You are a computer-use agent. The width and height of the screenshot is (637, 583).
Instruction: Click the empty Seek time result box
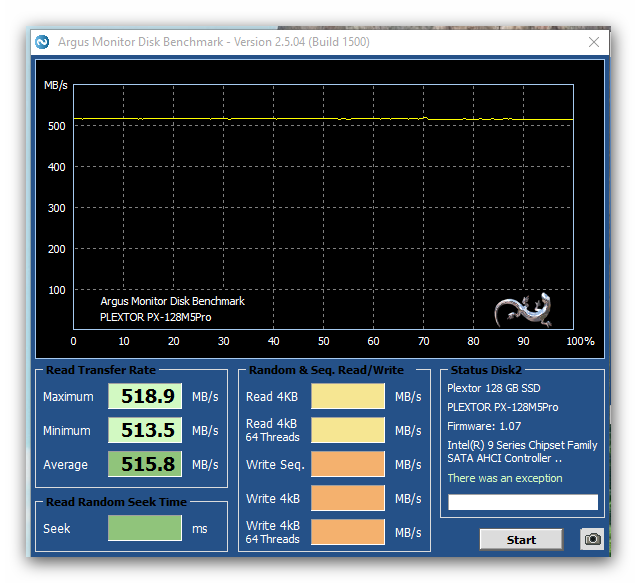pyautogui.click(x=145, y=528)
